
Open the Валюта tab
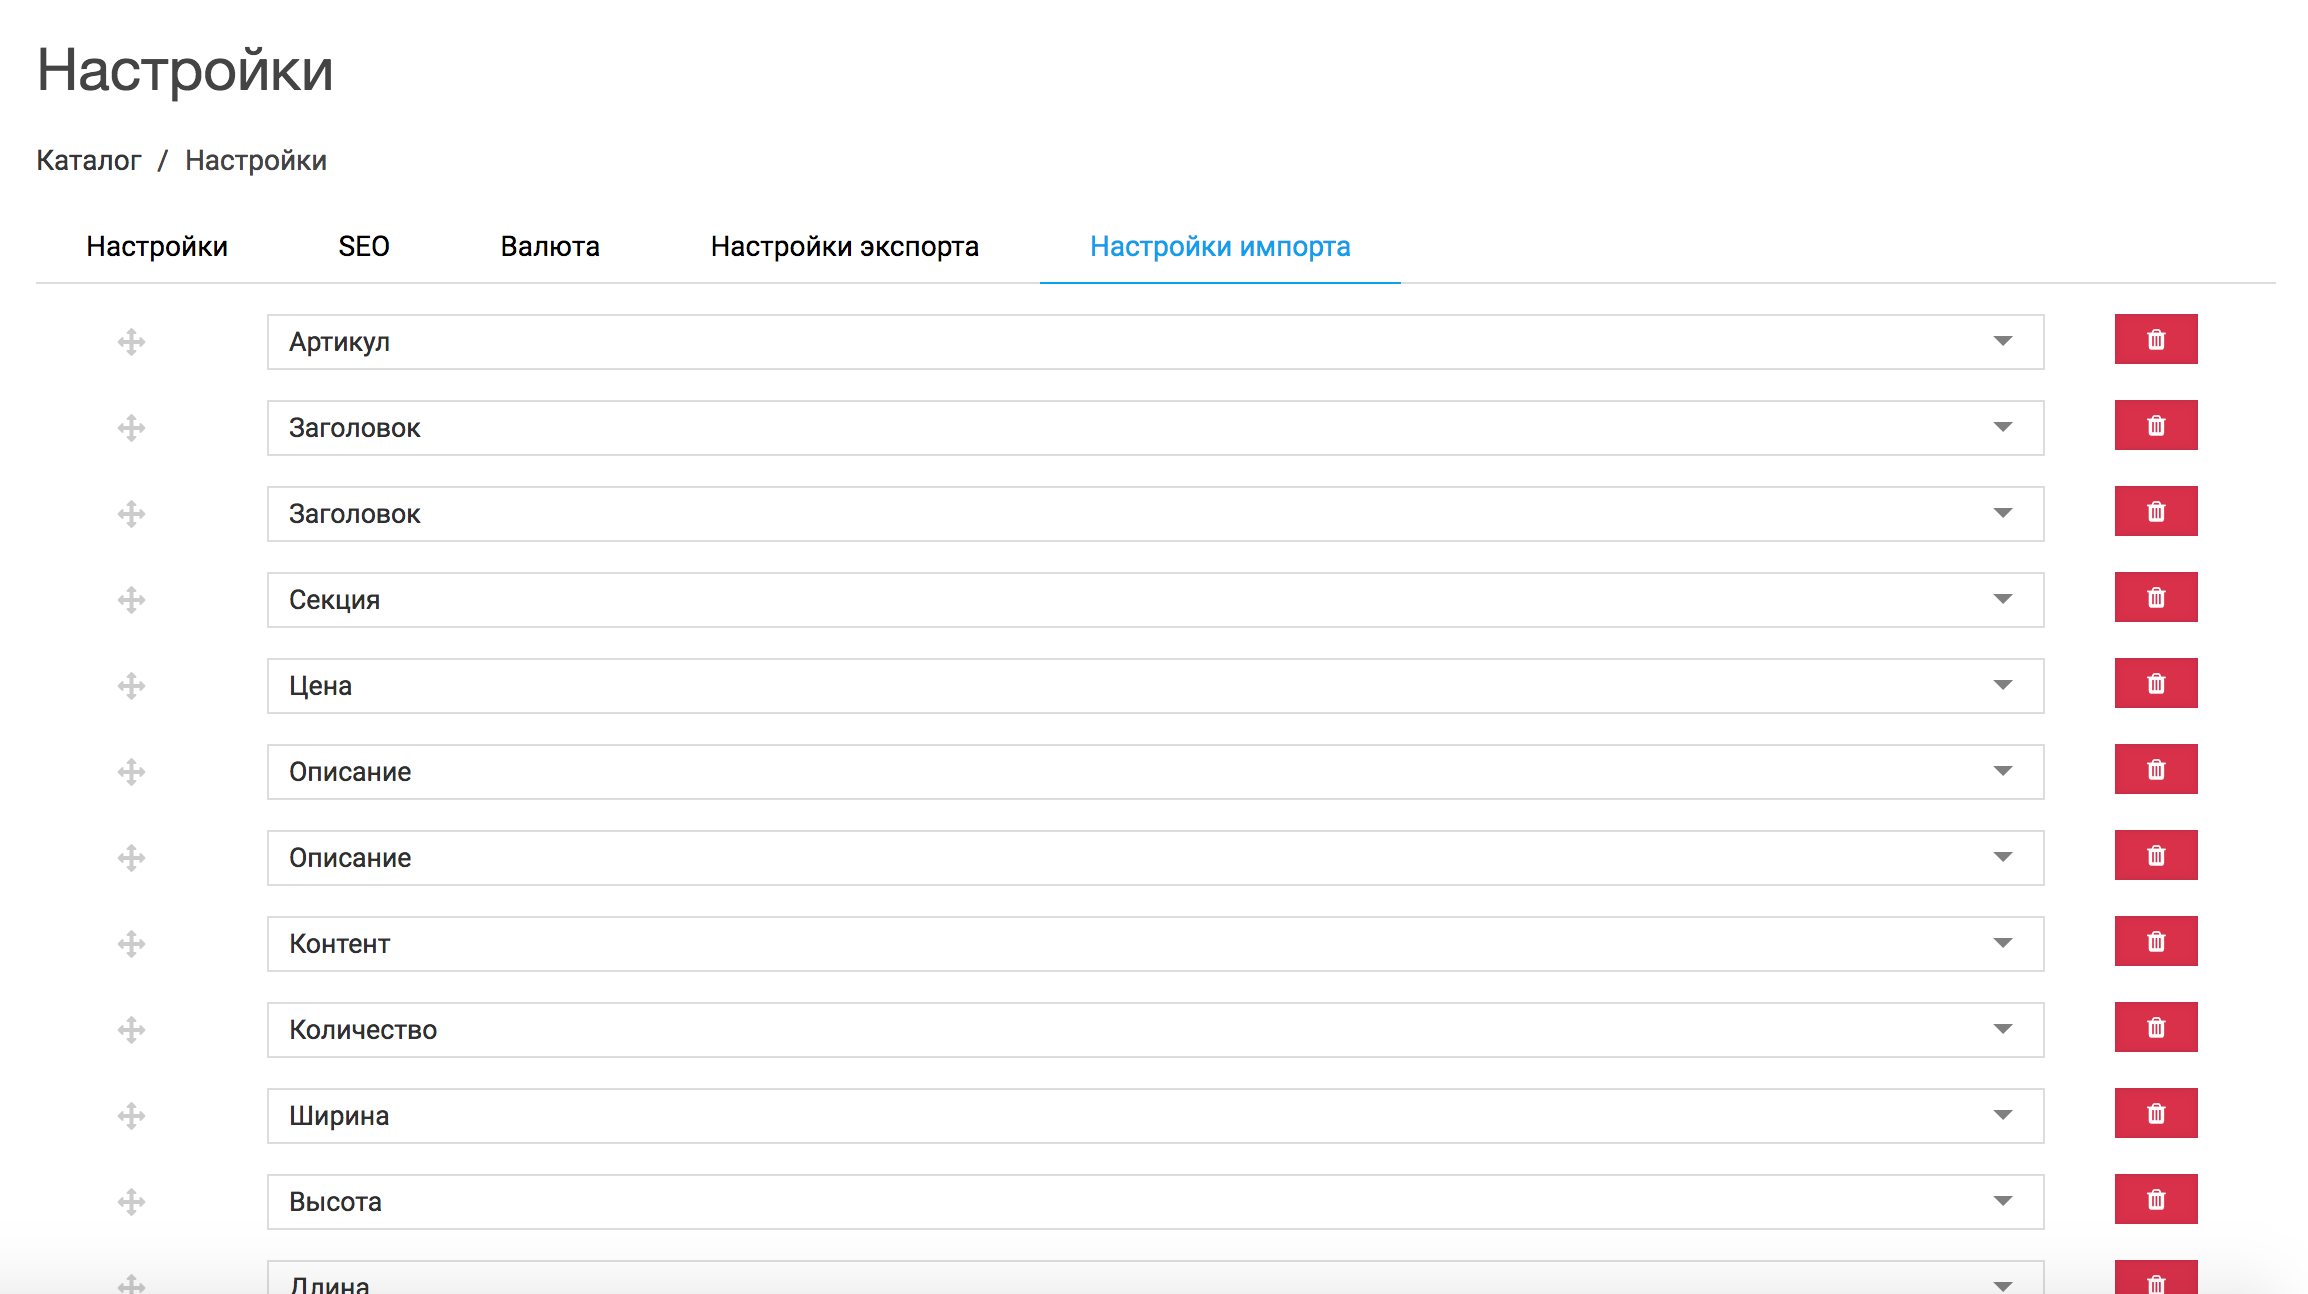coord(550,247)
